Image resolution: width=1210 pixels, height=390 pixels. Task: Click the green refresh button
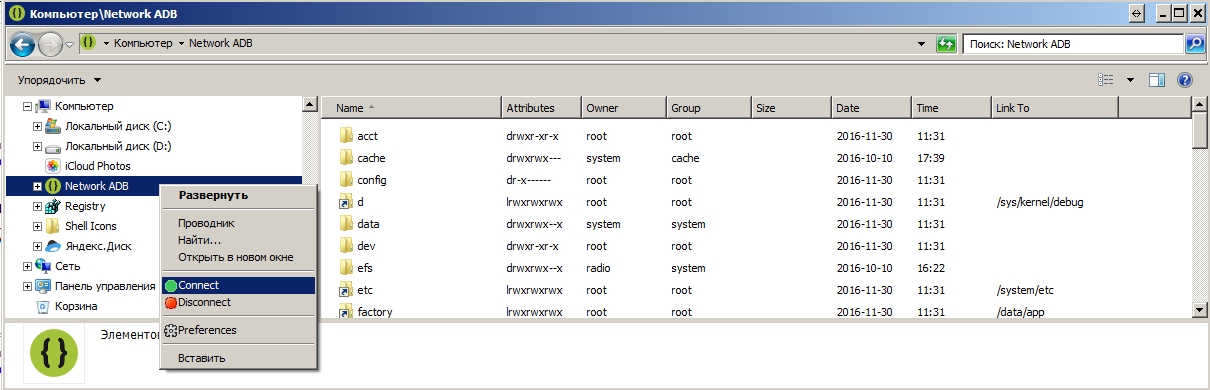pyautogui.click(x=946, y=44)
